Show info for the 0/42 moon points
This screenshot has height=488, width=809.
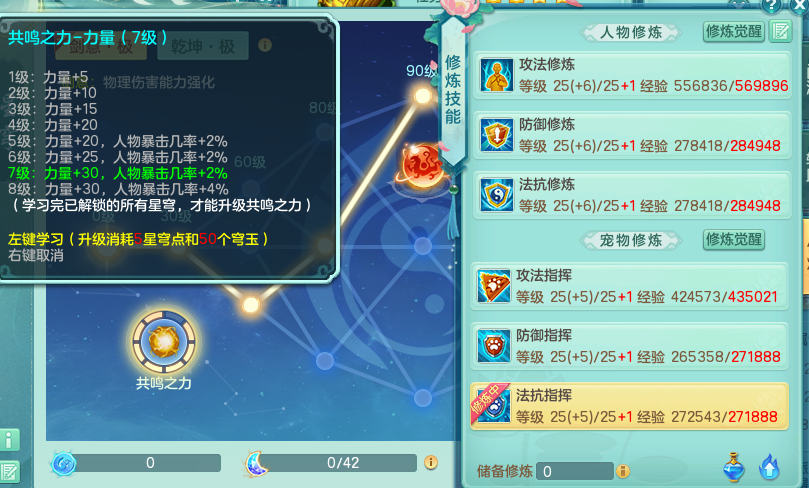(x=431, y=462)
